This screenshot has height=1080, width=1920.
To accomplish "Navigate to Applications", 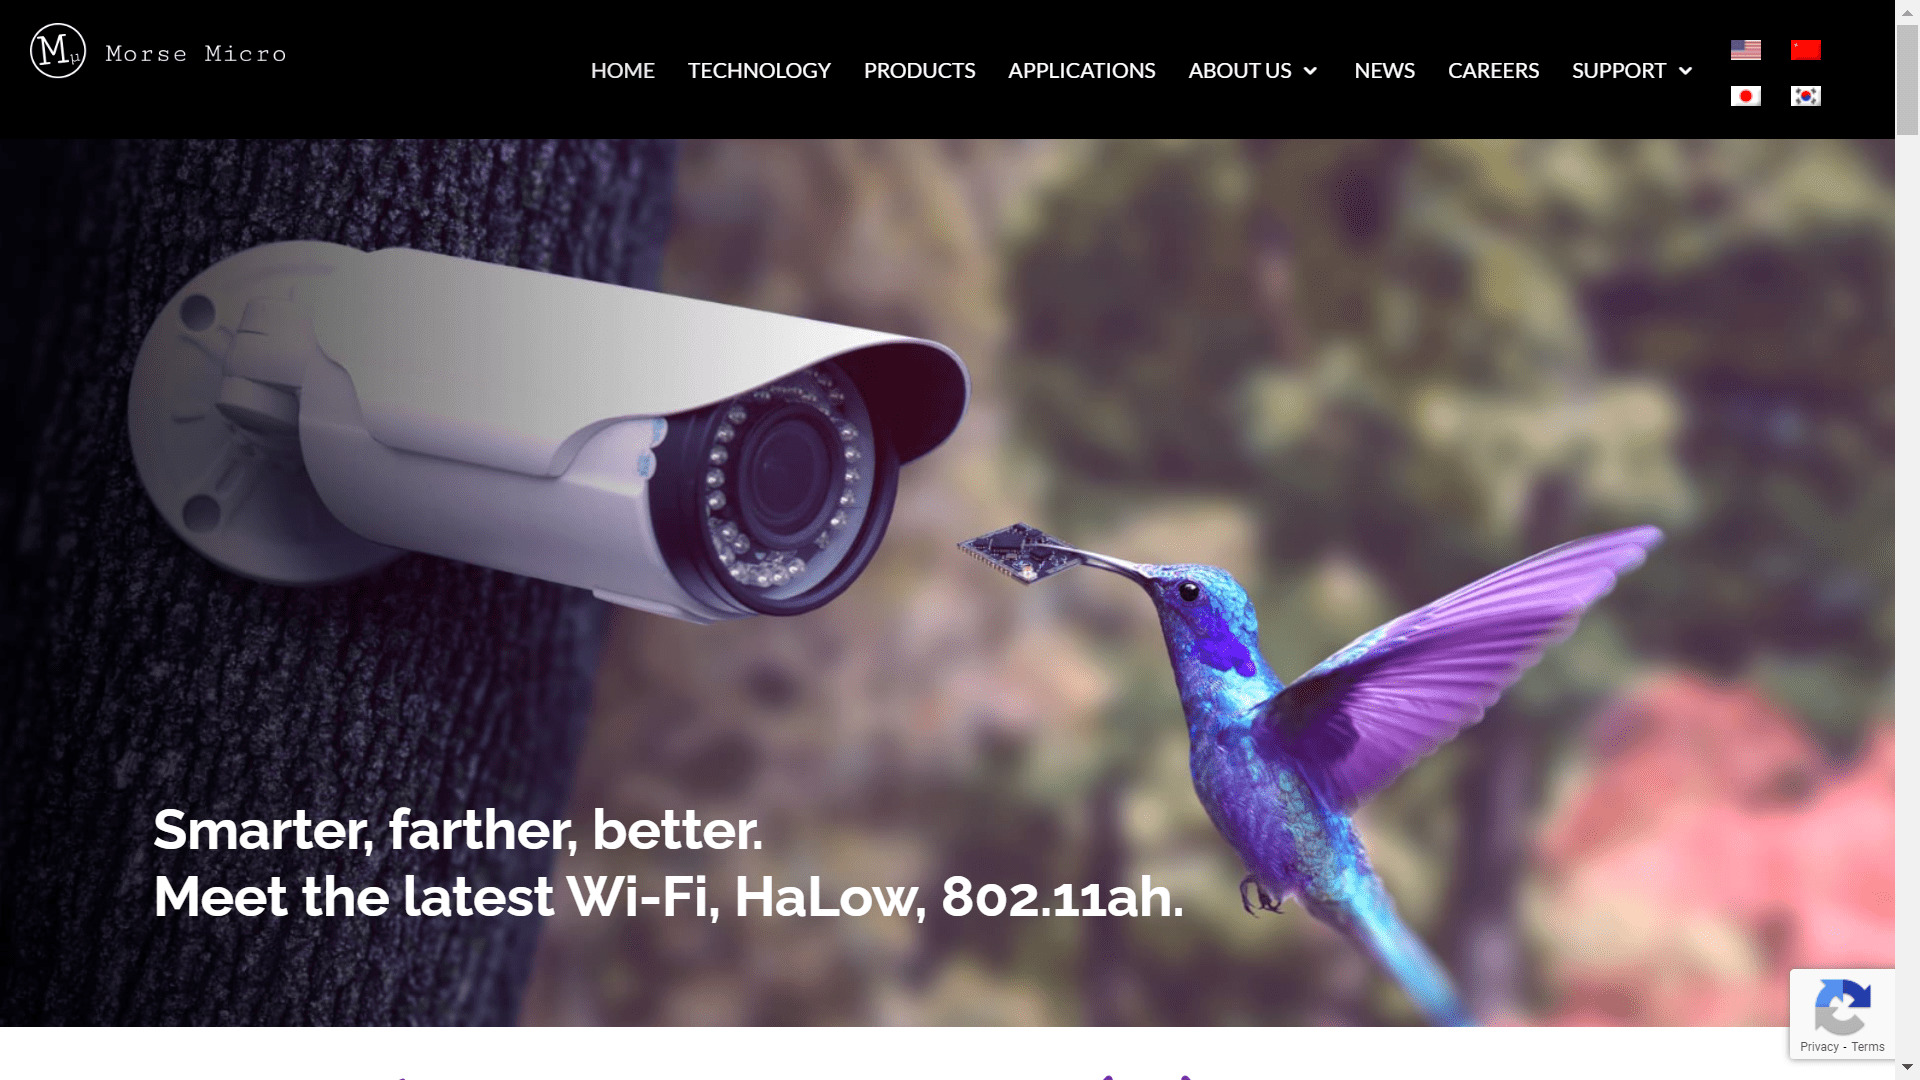I will pyautogui.click(x=1082, y=71).
